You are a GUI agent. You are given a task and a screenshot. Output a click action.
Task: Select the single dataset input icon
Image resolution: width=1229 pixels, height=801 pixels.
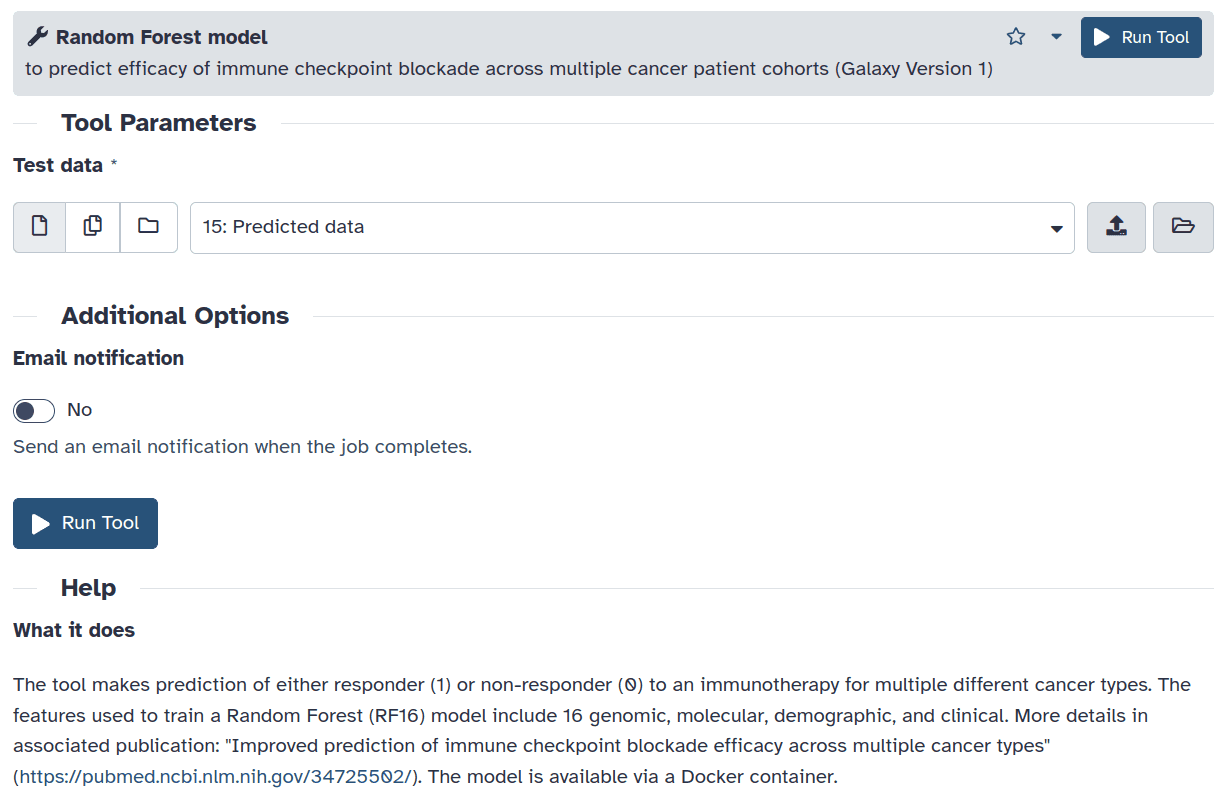click(40, 227)
